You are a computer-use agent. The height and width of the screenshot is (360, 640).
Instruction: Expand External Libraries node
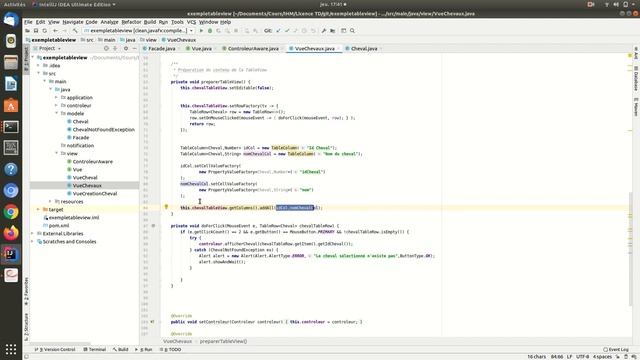[x=33, y=233]
